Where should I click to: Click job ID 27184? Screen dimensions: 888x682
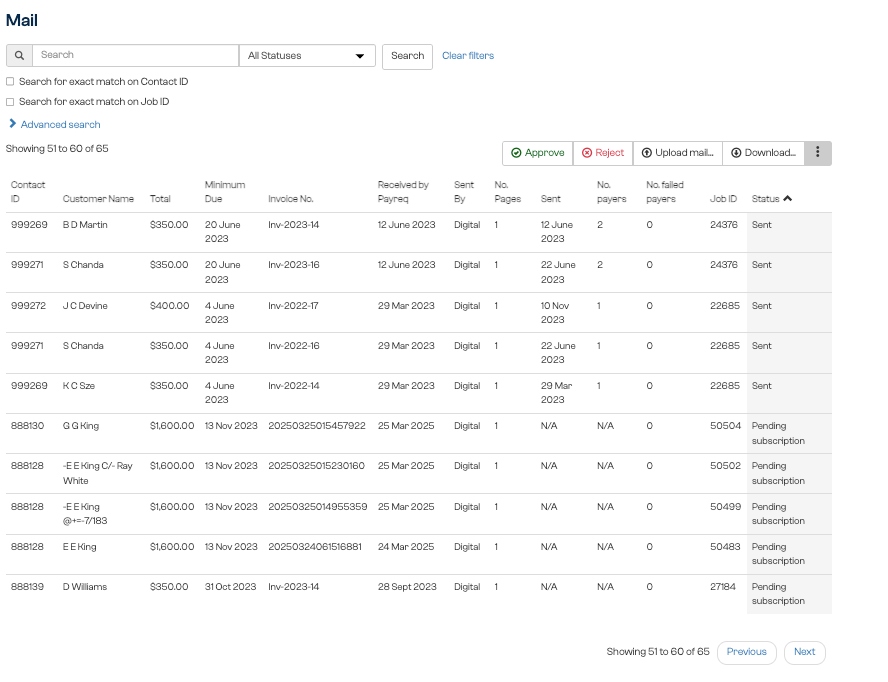tap(723, 587)
